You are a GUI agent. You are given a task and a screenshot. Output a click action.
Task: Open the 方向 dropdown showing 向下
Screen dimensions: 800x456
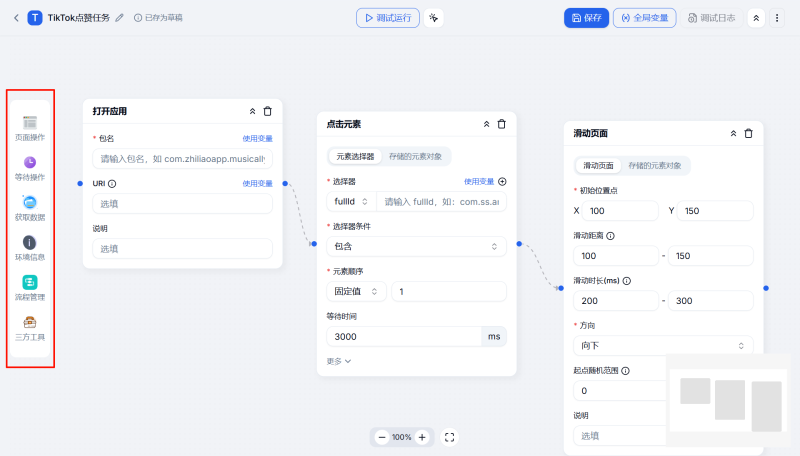point(663,345)
